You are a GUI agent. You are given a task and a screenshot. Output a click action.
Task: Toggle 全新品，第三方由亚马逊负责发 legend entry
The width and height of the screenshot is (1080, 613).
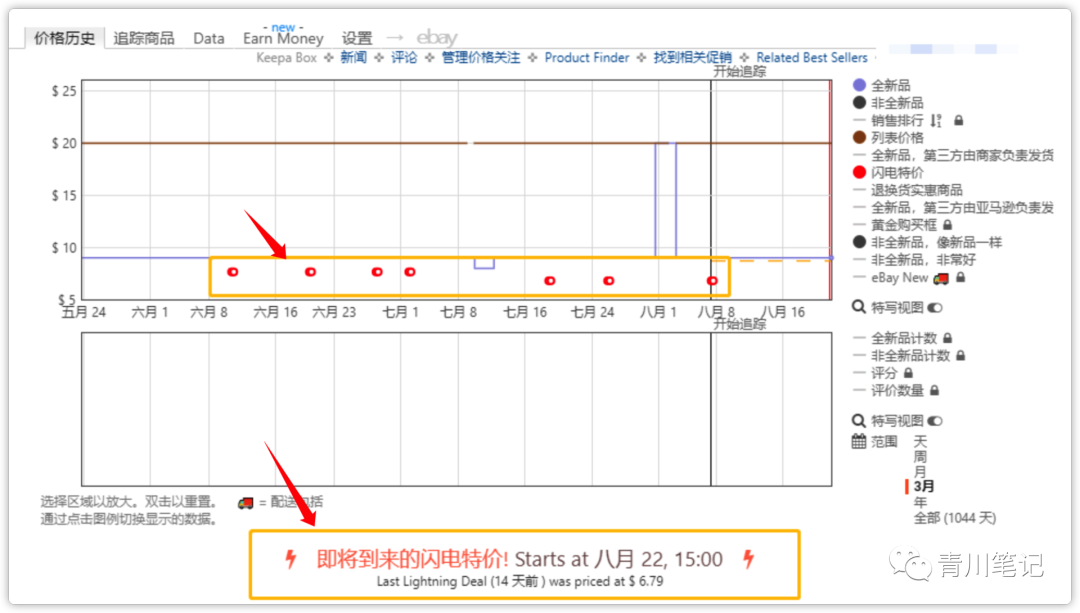[962, 207]
